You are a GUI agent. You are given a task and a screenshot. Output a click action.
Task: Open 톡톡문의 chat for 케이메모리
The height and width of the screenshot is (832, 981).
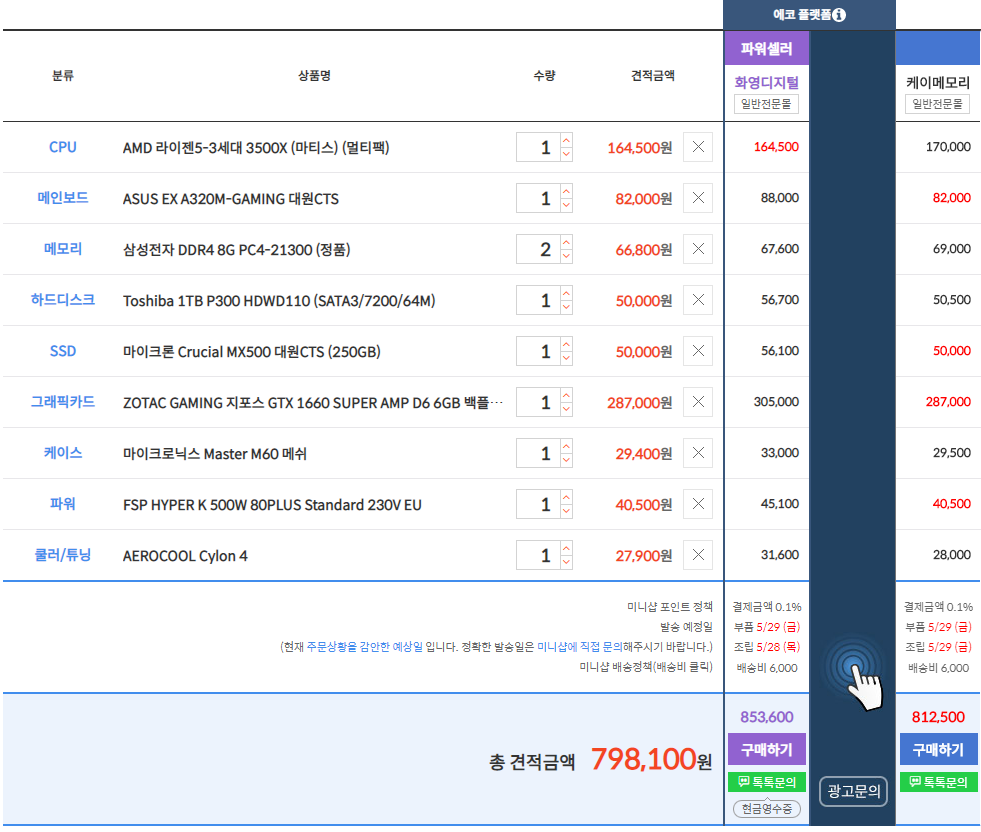[x=938, y=782]
